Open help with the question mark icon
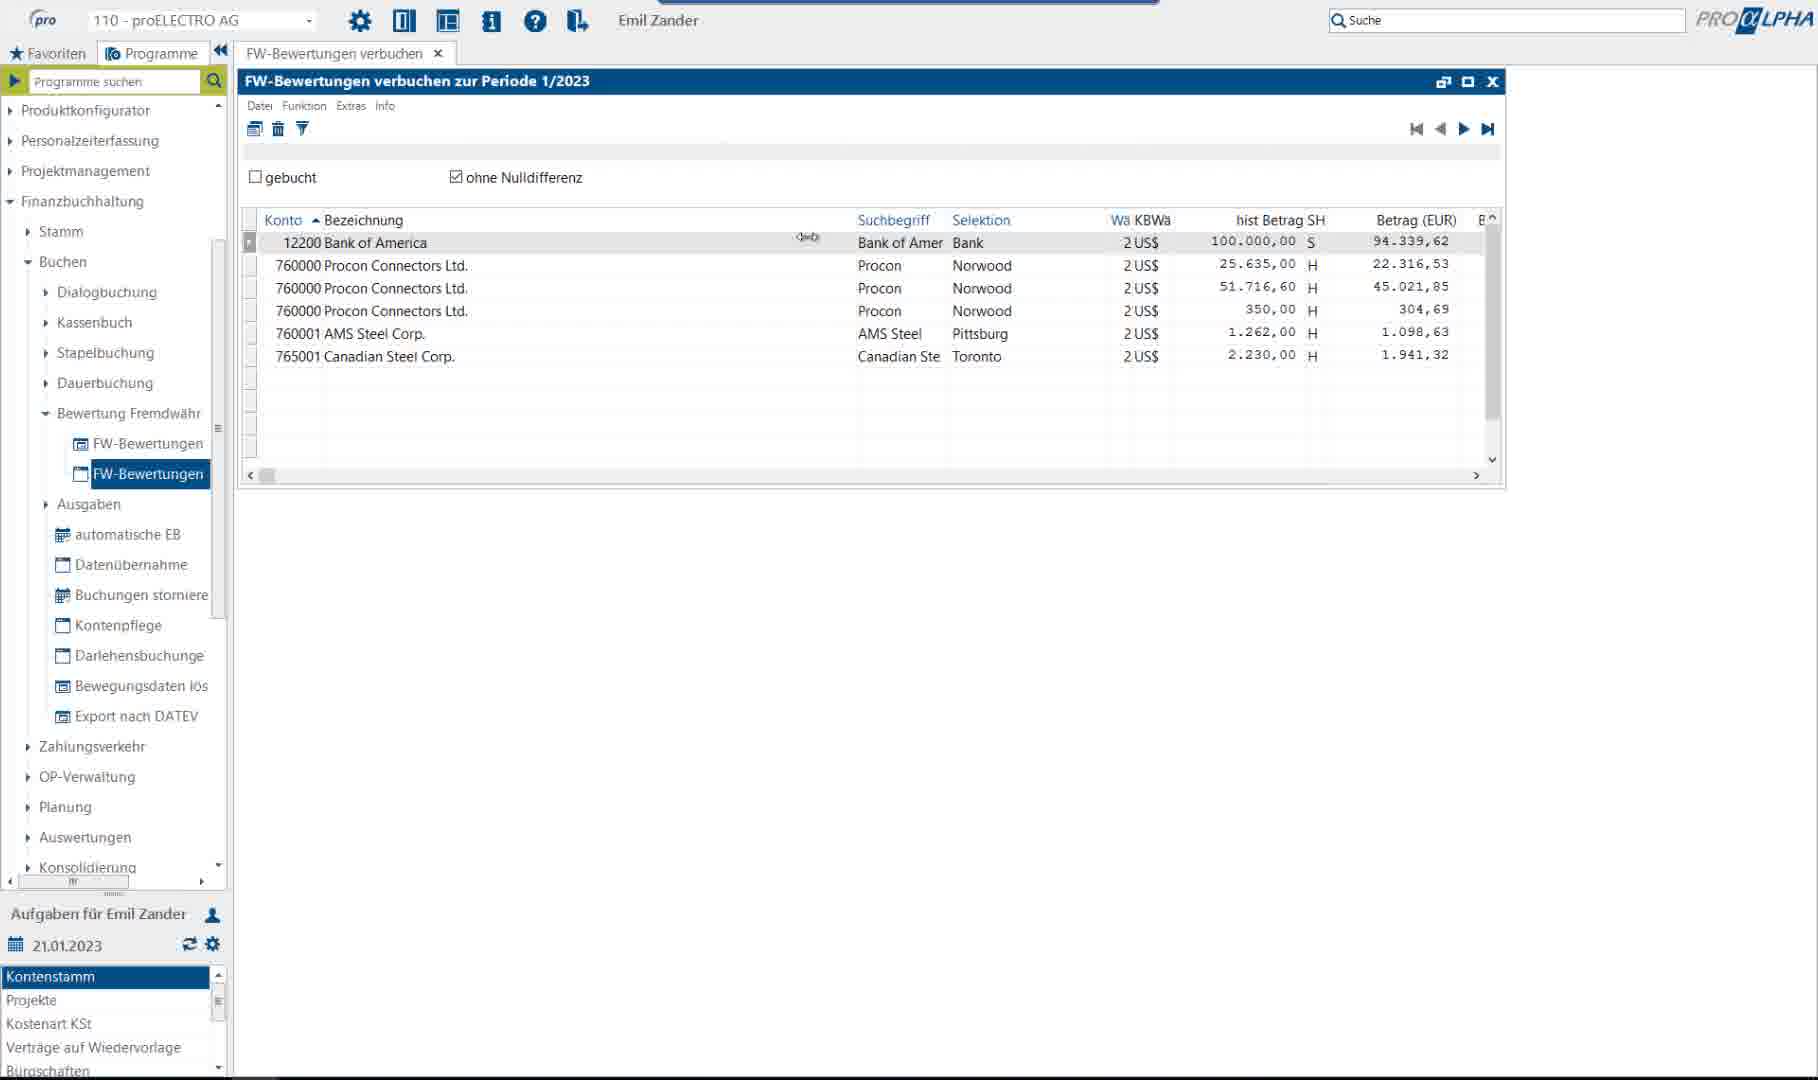1818x1080 pixels. pyautogui.click(x=535, y=21)
